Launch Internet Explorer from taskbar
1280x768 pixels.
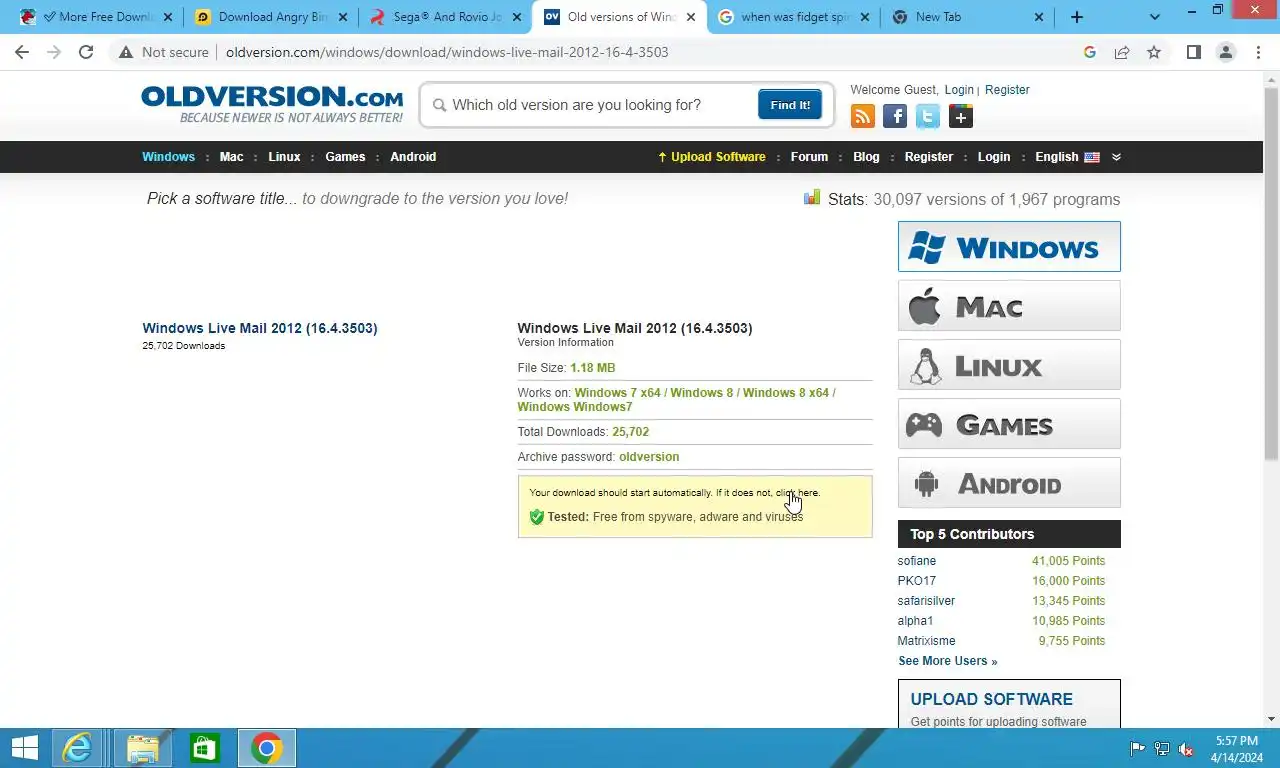point(78,748)
